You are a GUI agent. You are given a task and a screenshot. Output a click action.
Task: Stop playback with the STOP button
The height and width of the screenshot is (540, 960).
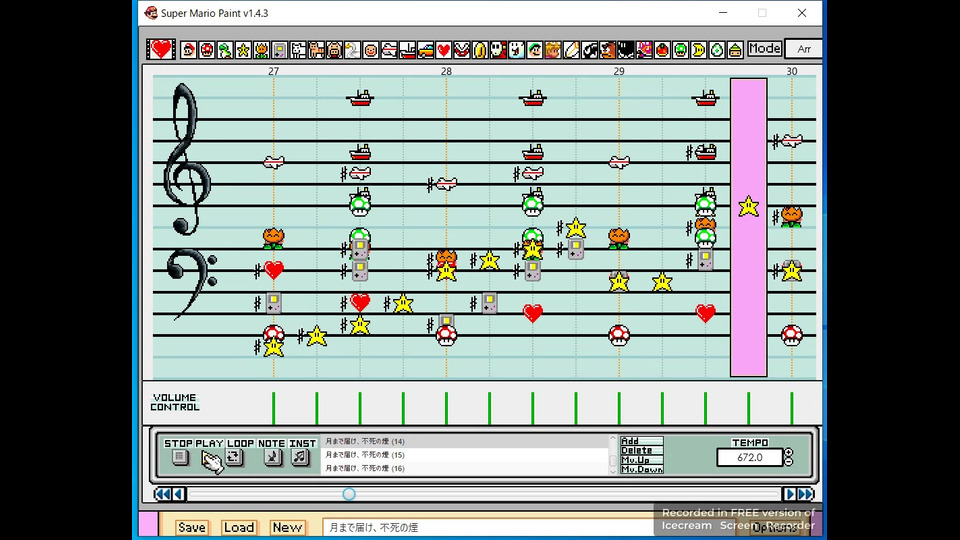click(179, 457)
